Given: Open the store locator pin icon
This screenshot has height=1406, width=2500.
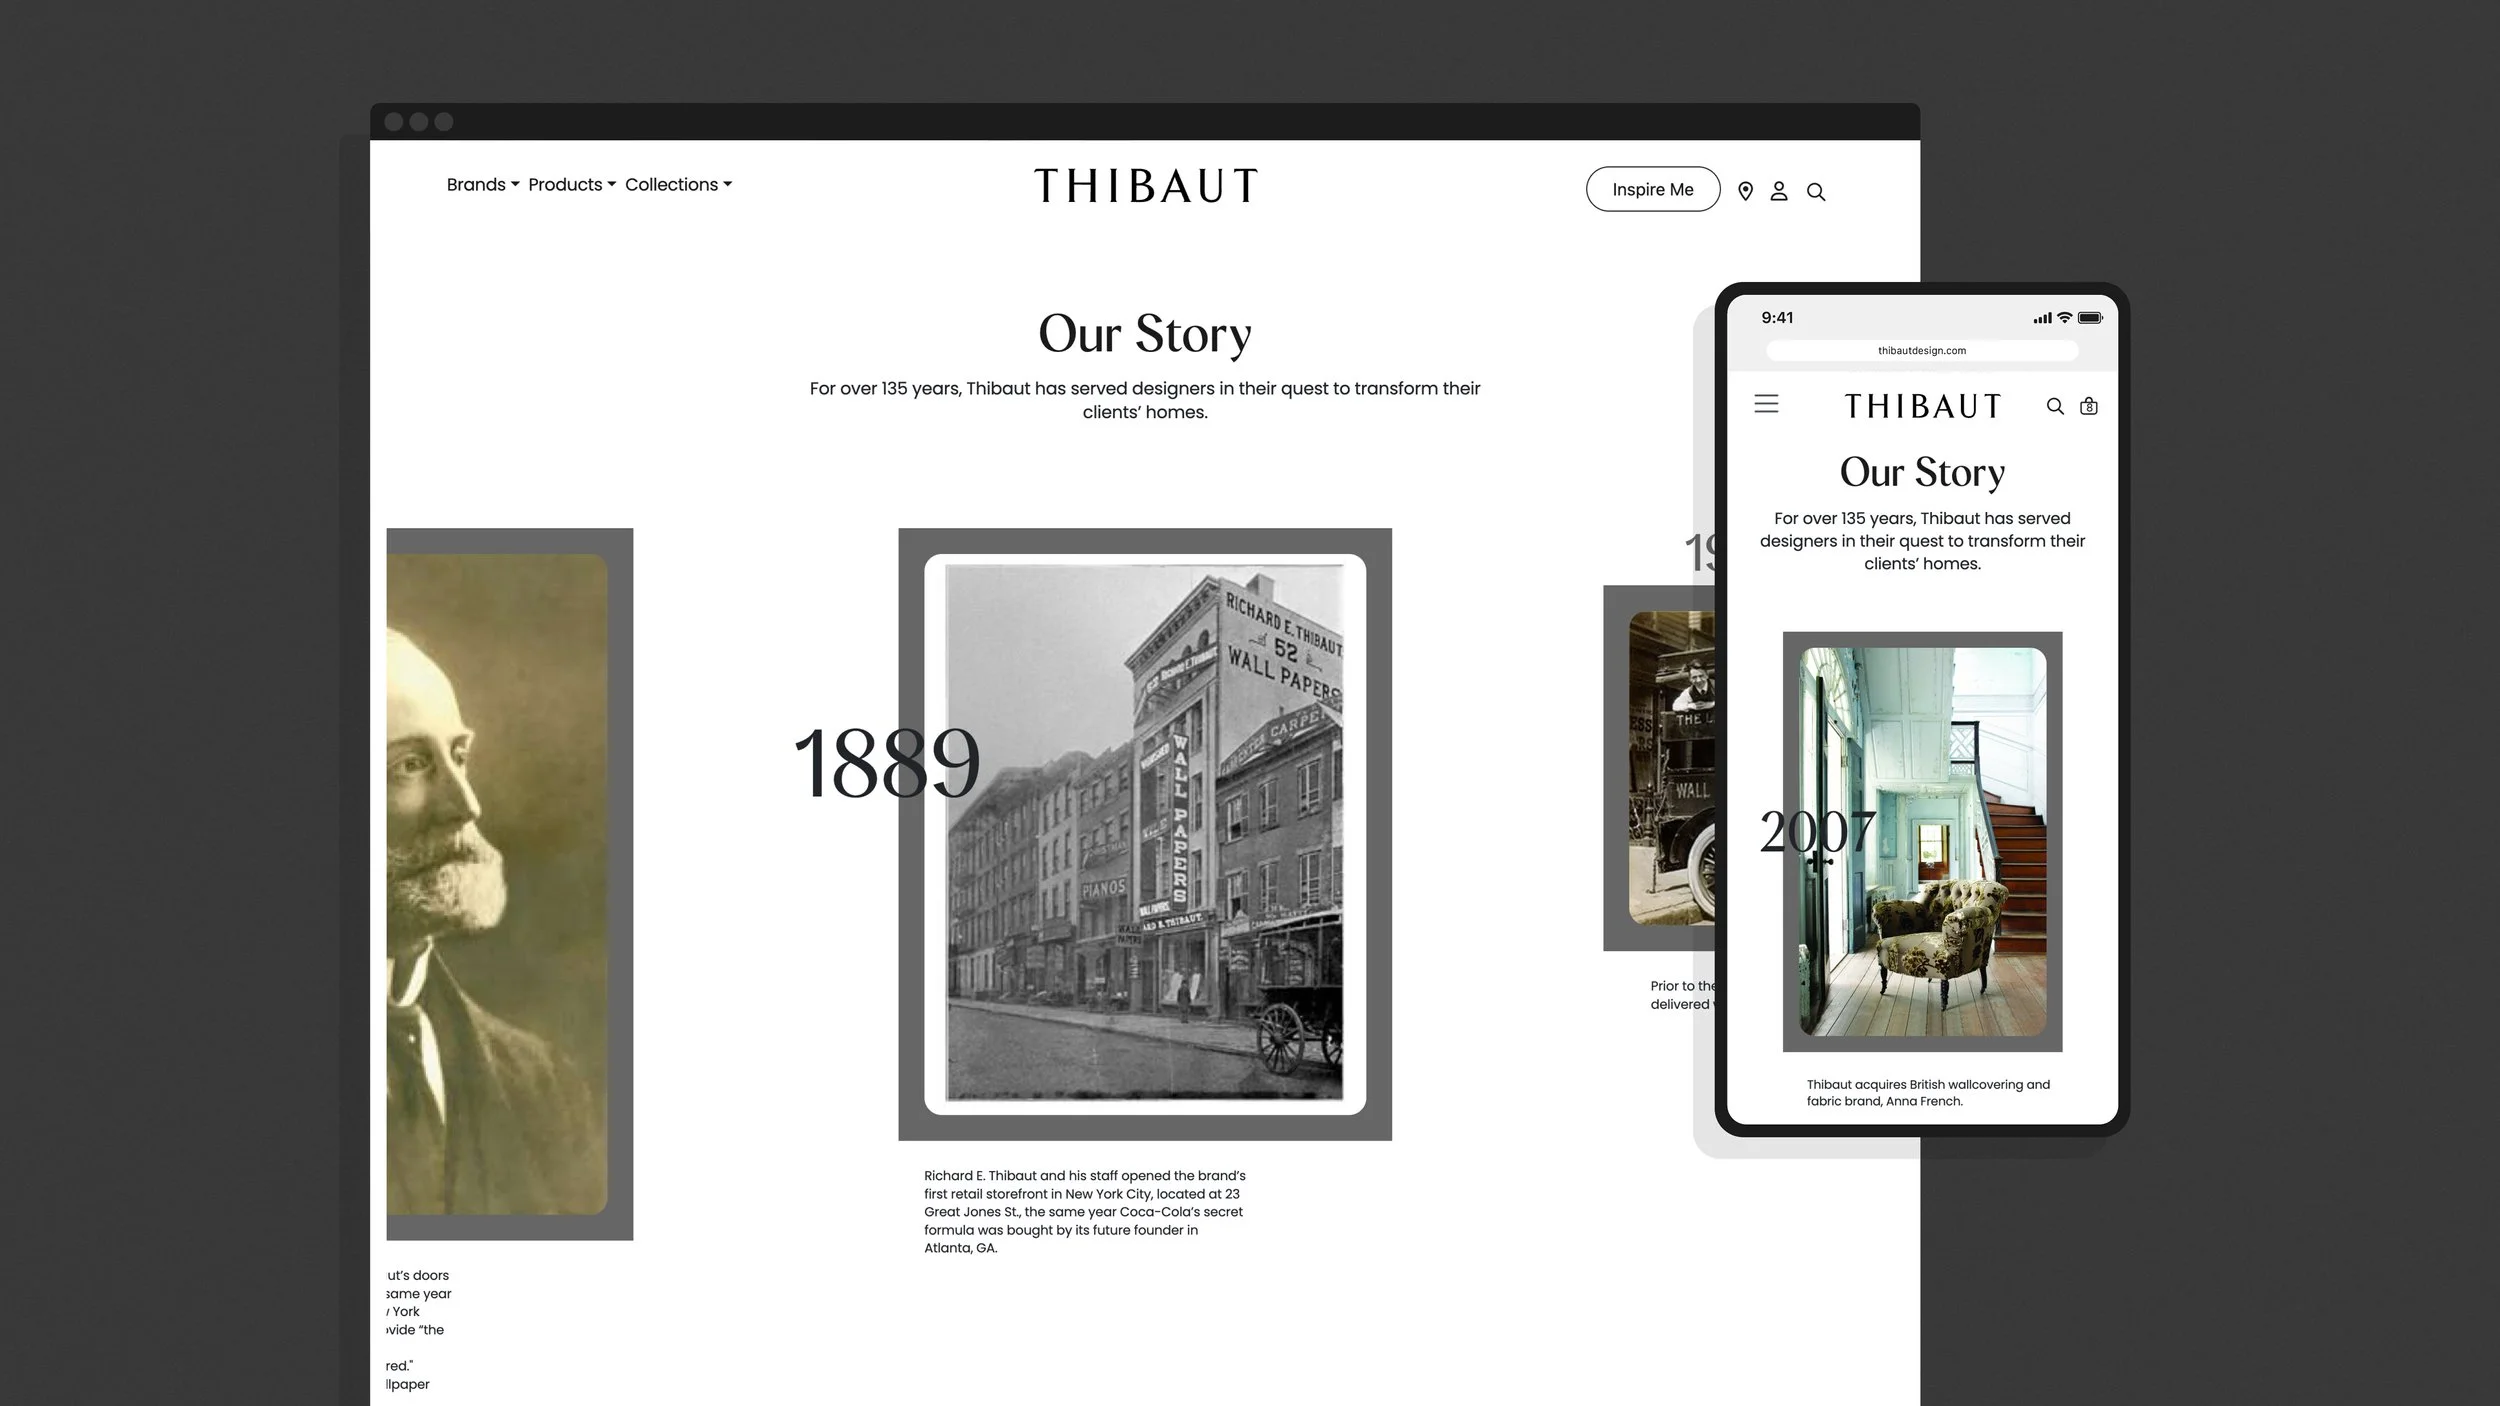Looking at the screenshot, I should coord(1745,191).
